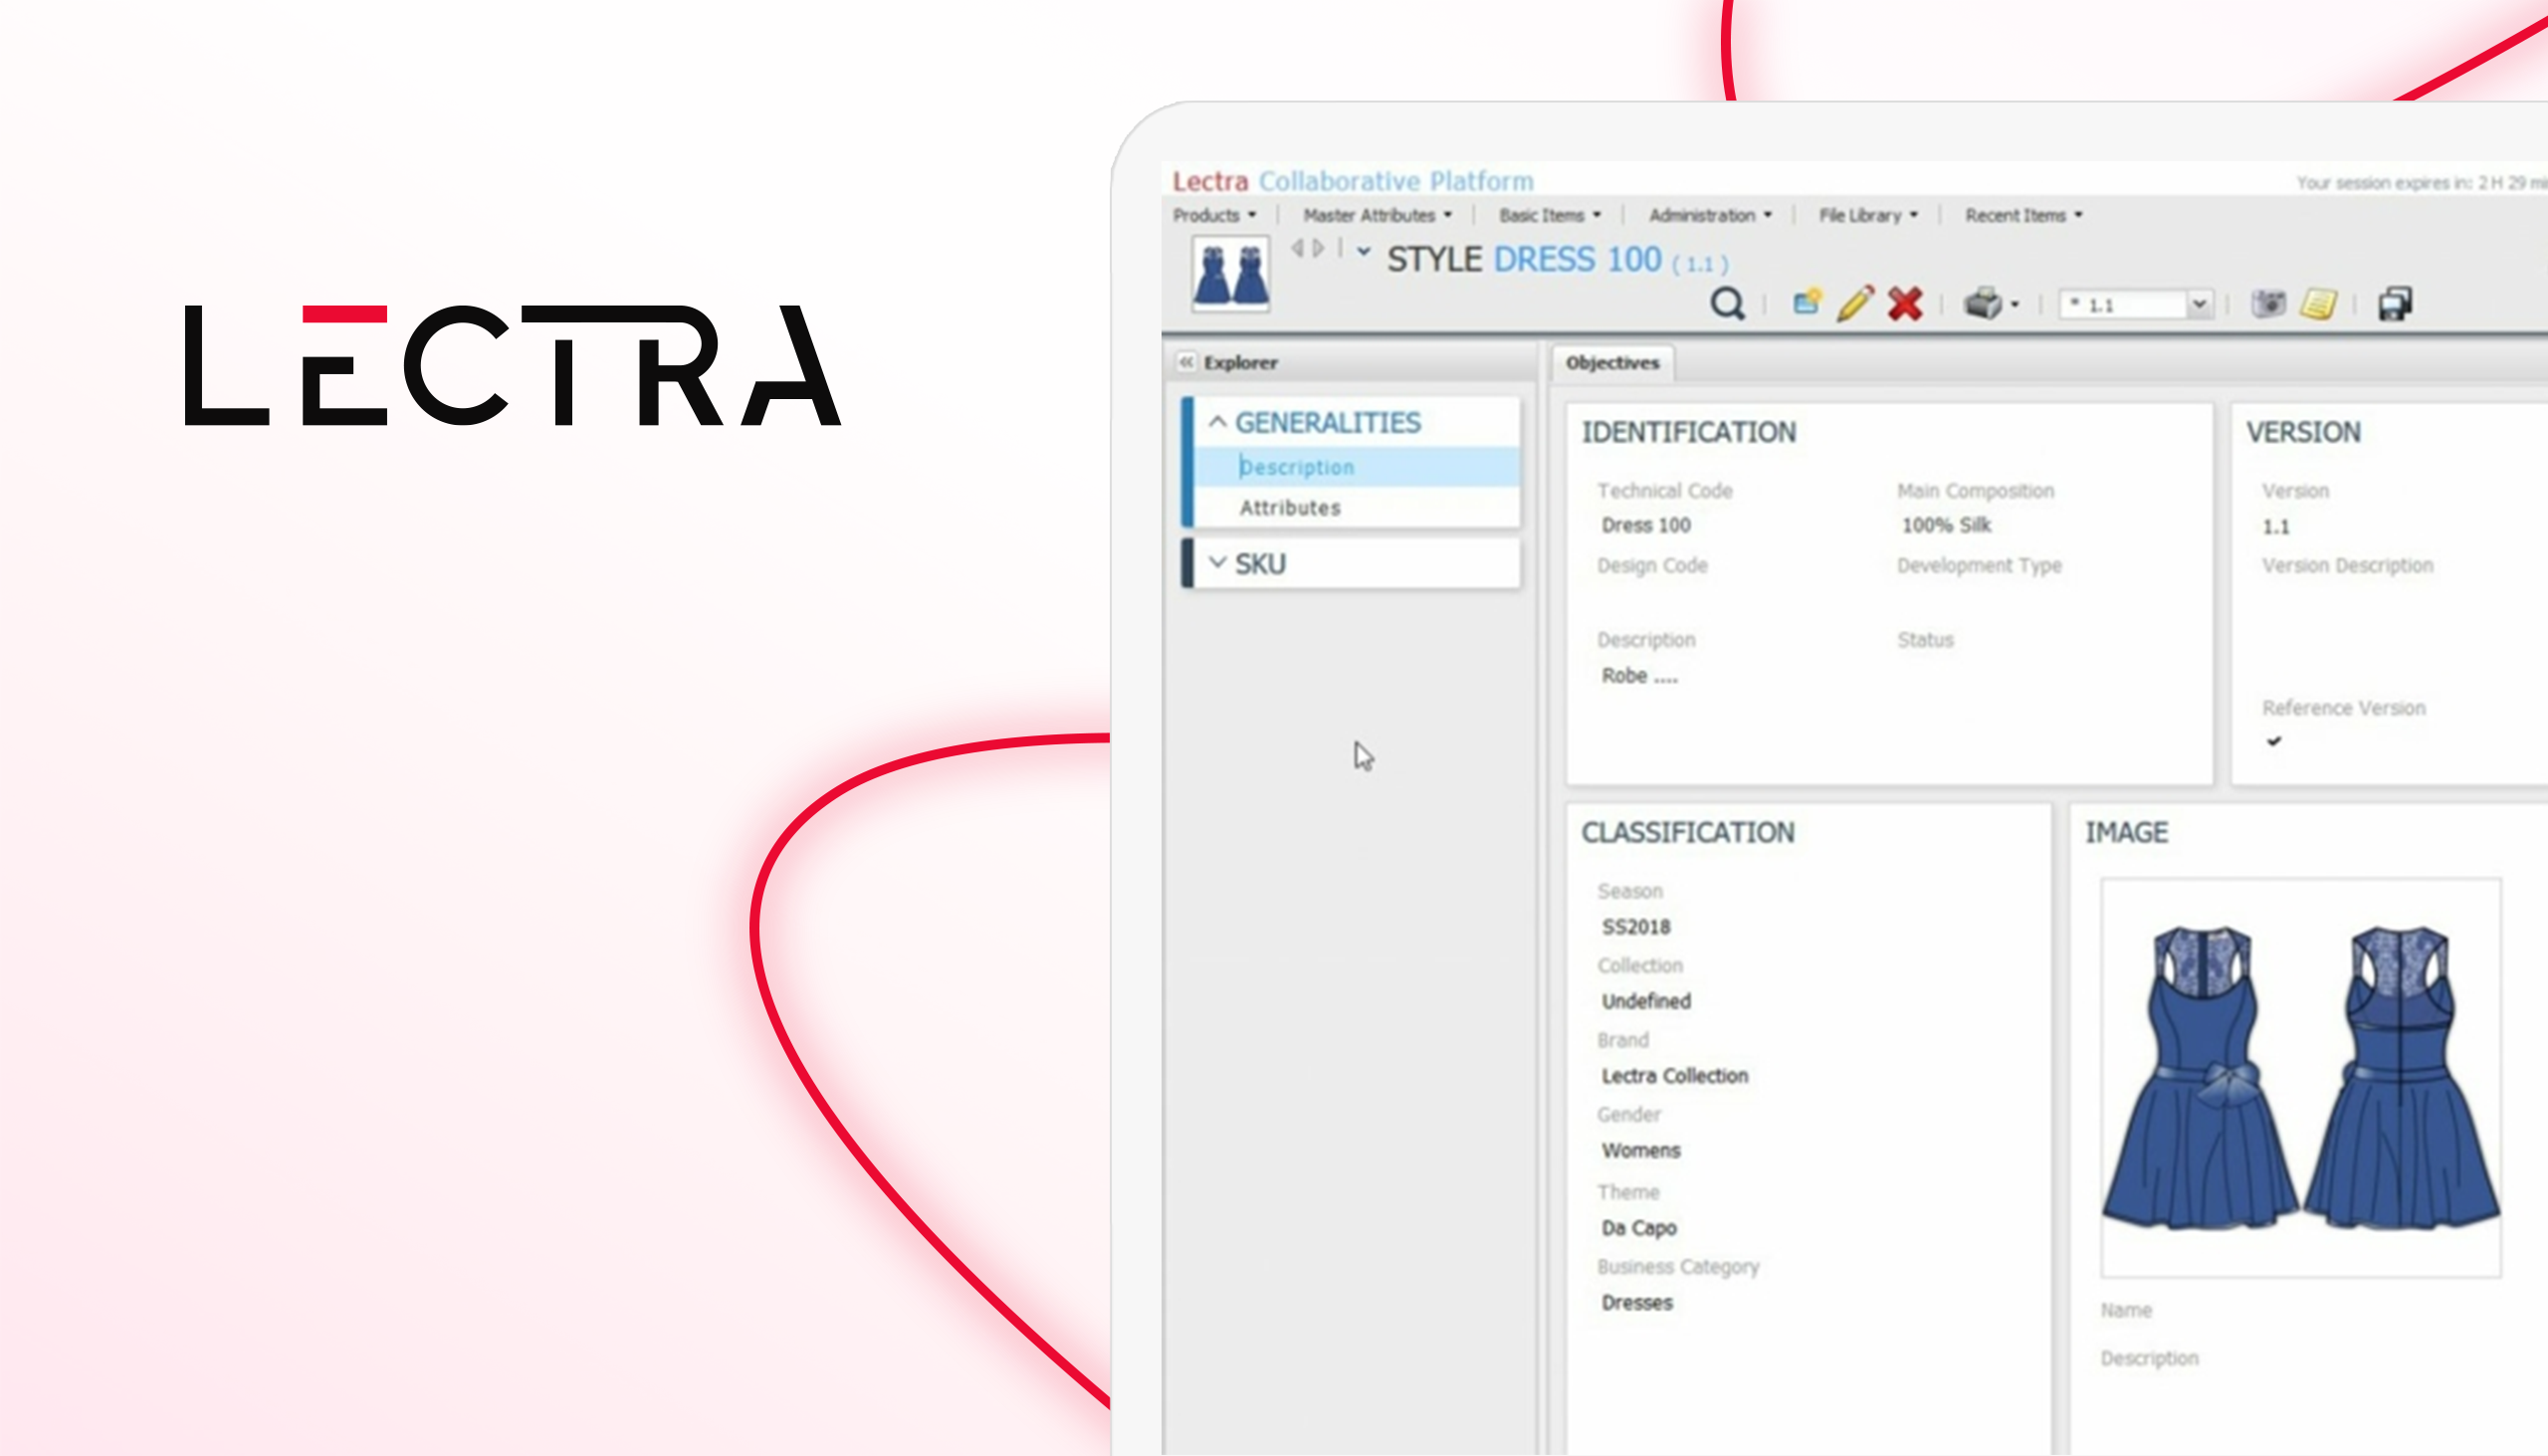The image size is (2548, 1456).
Task: Click the save all floppy disks icon
Action: (x=2395, y=303)
